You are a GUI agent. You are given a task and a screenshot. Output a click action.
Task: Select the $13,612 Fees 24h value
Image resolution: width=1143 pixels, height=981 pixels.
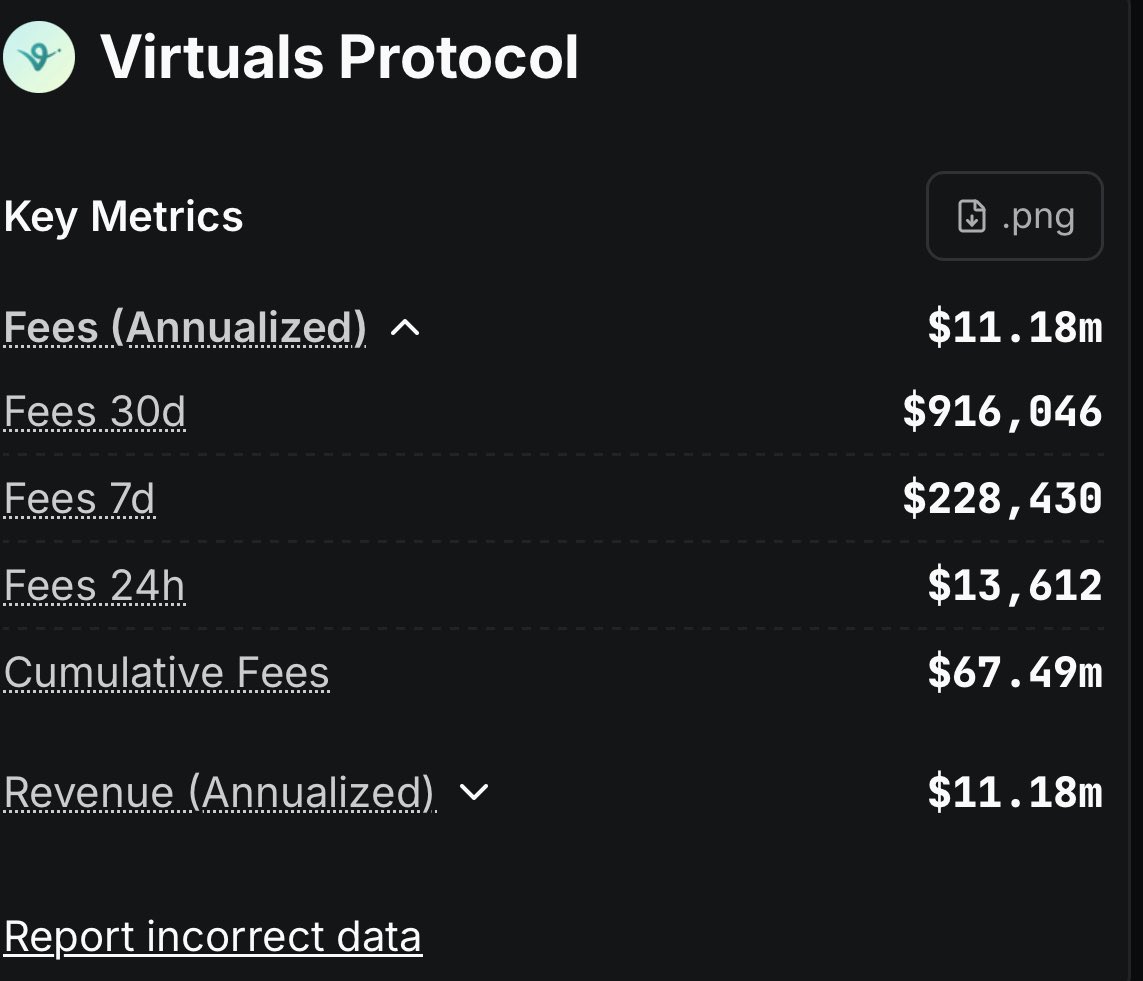1015,585
